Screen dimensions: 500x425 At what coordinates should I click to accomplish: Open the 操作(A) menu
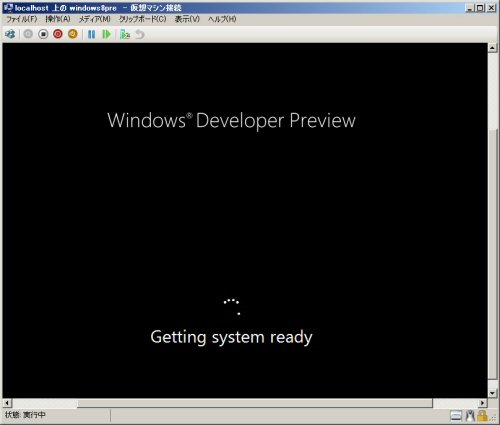58,19
